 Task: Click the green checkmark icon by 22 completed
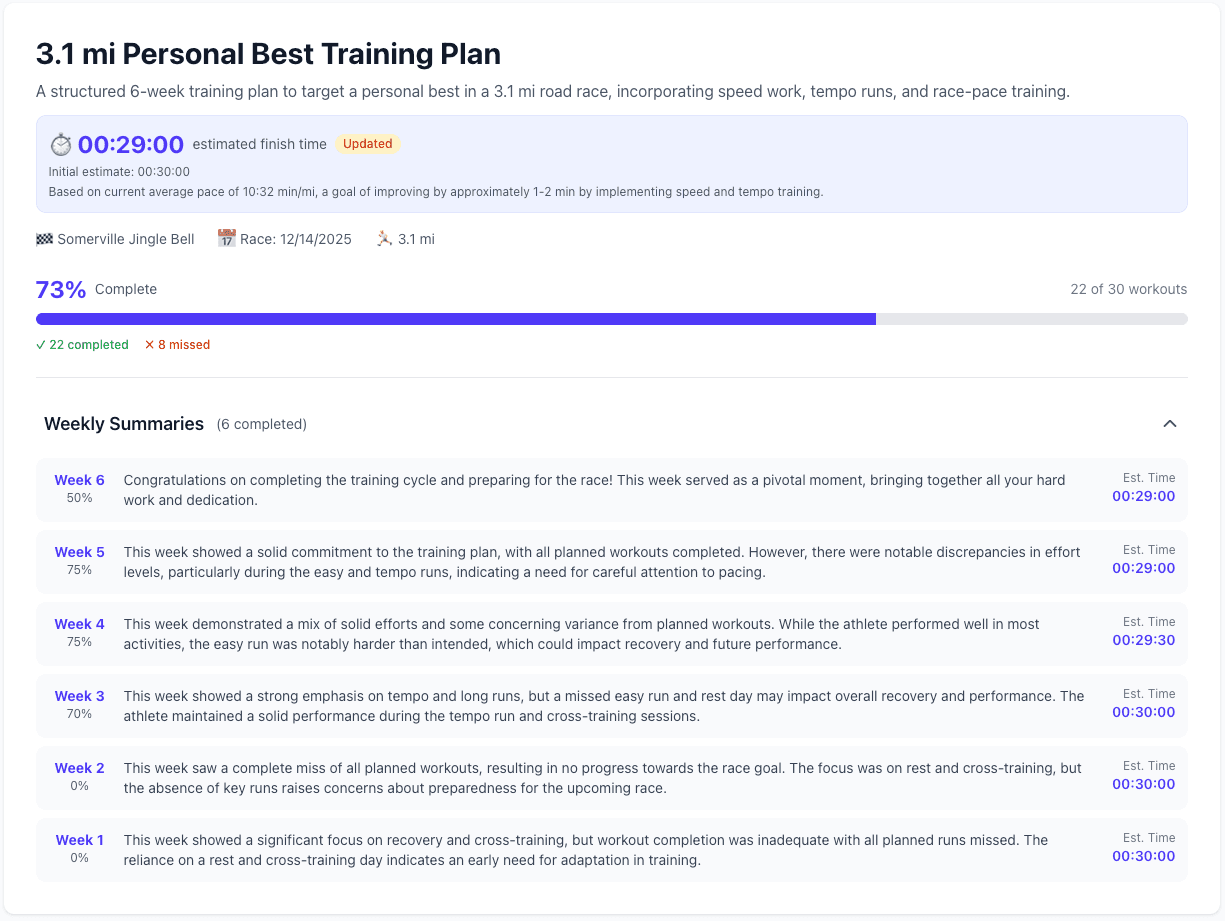(x=41, y=344)
